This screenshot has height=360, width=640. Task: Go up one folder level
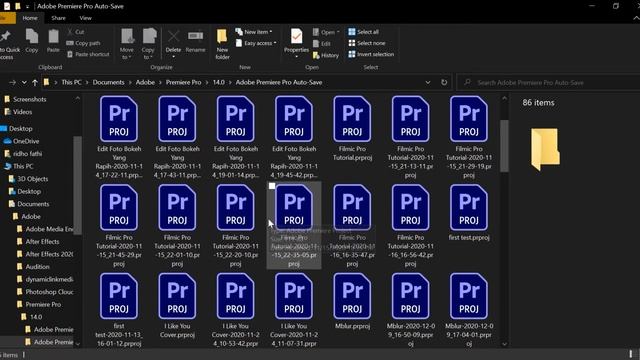[x=35, y=82]
